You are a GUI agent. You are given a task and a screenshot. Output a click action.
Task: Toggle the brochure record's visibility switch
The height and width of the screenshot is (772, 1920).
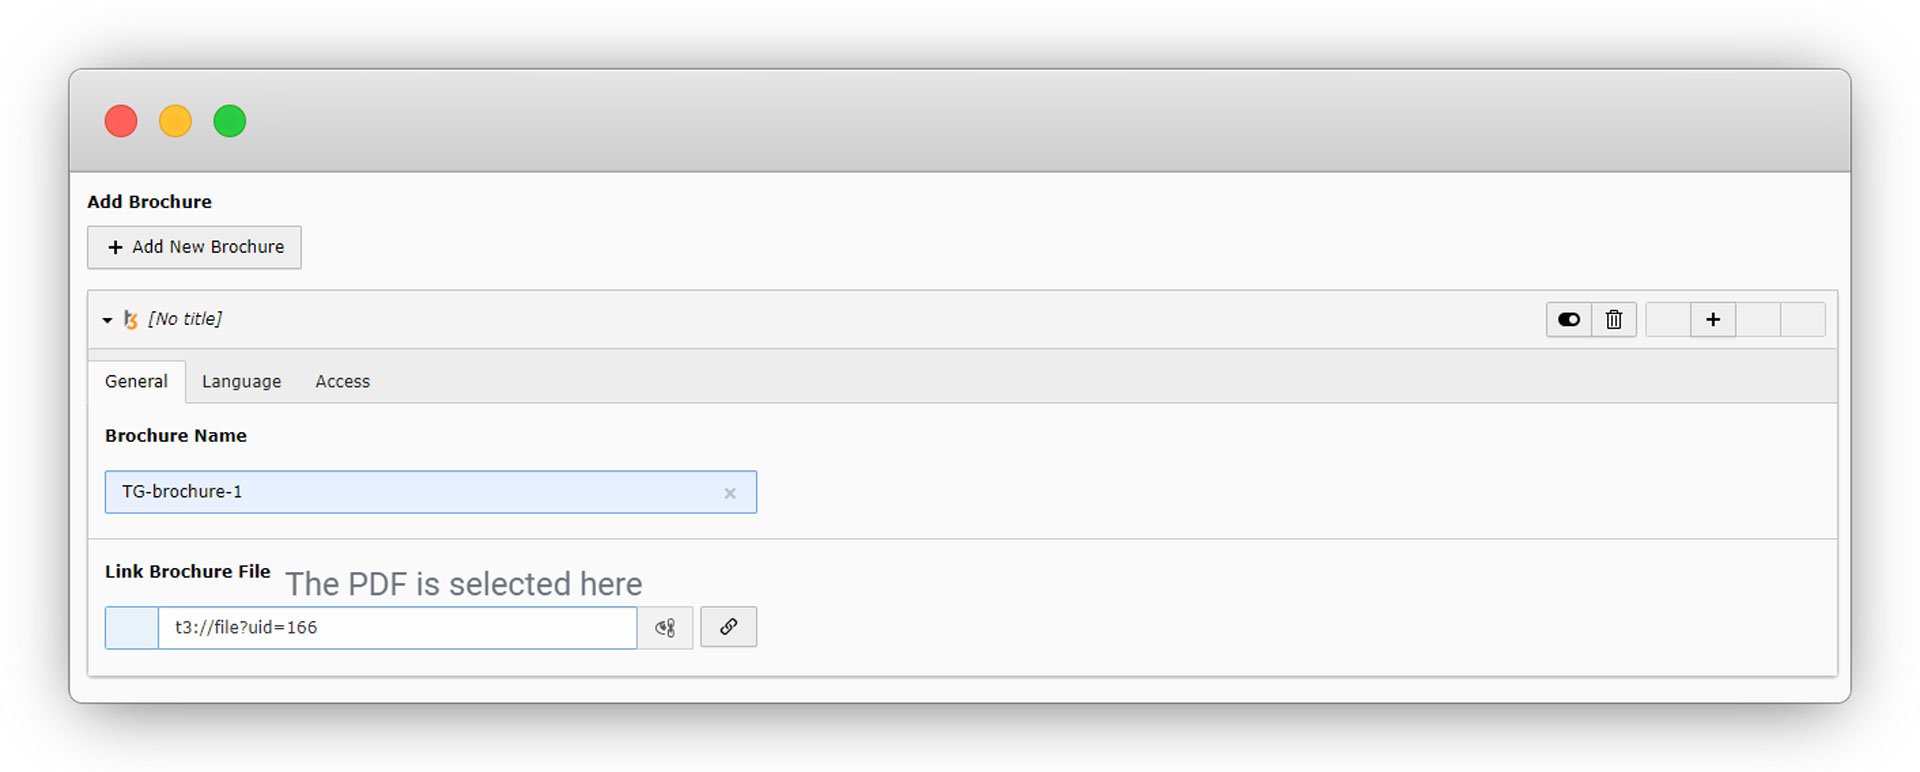pos(1568,319)
